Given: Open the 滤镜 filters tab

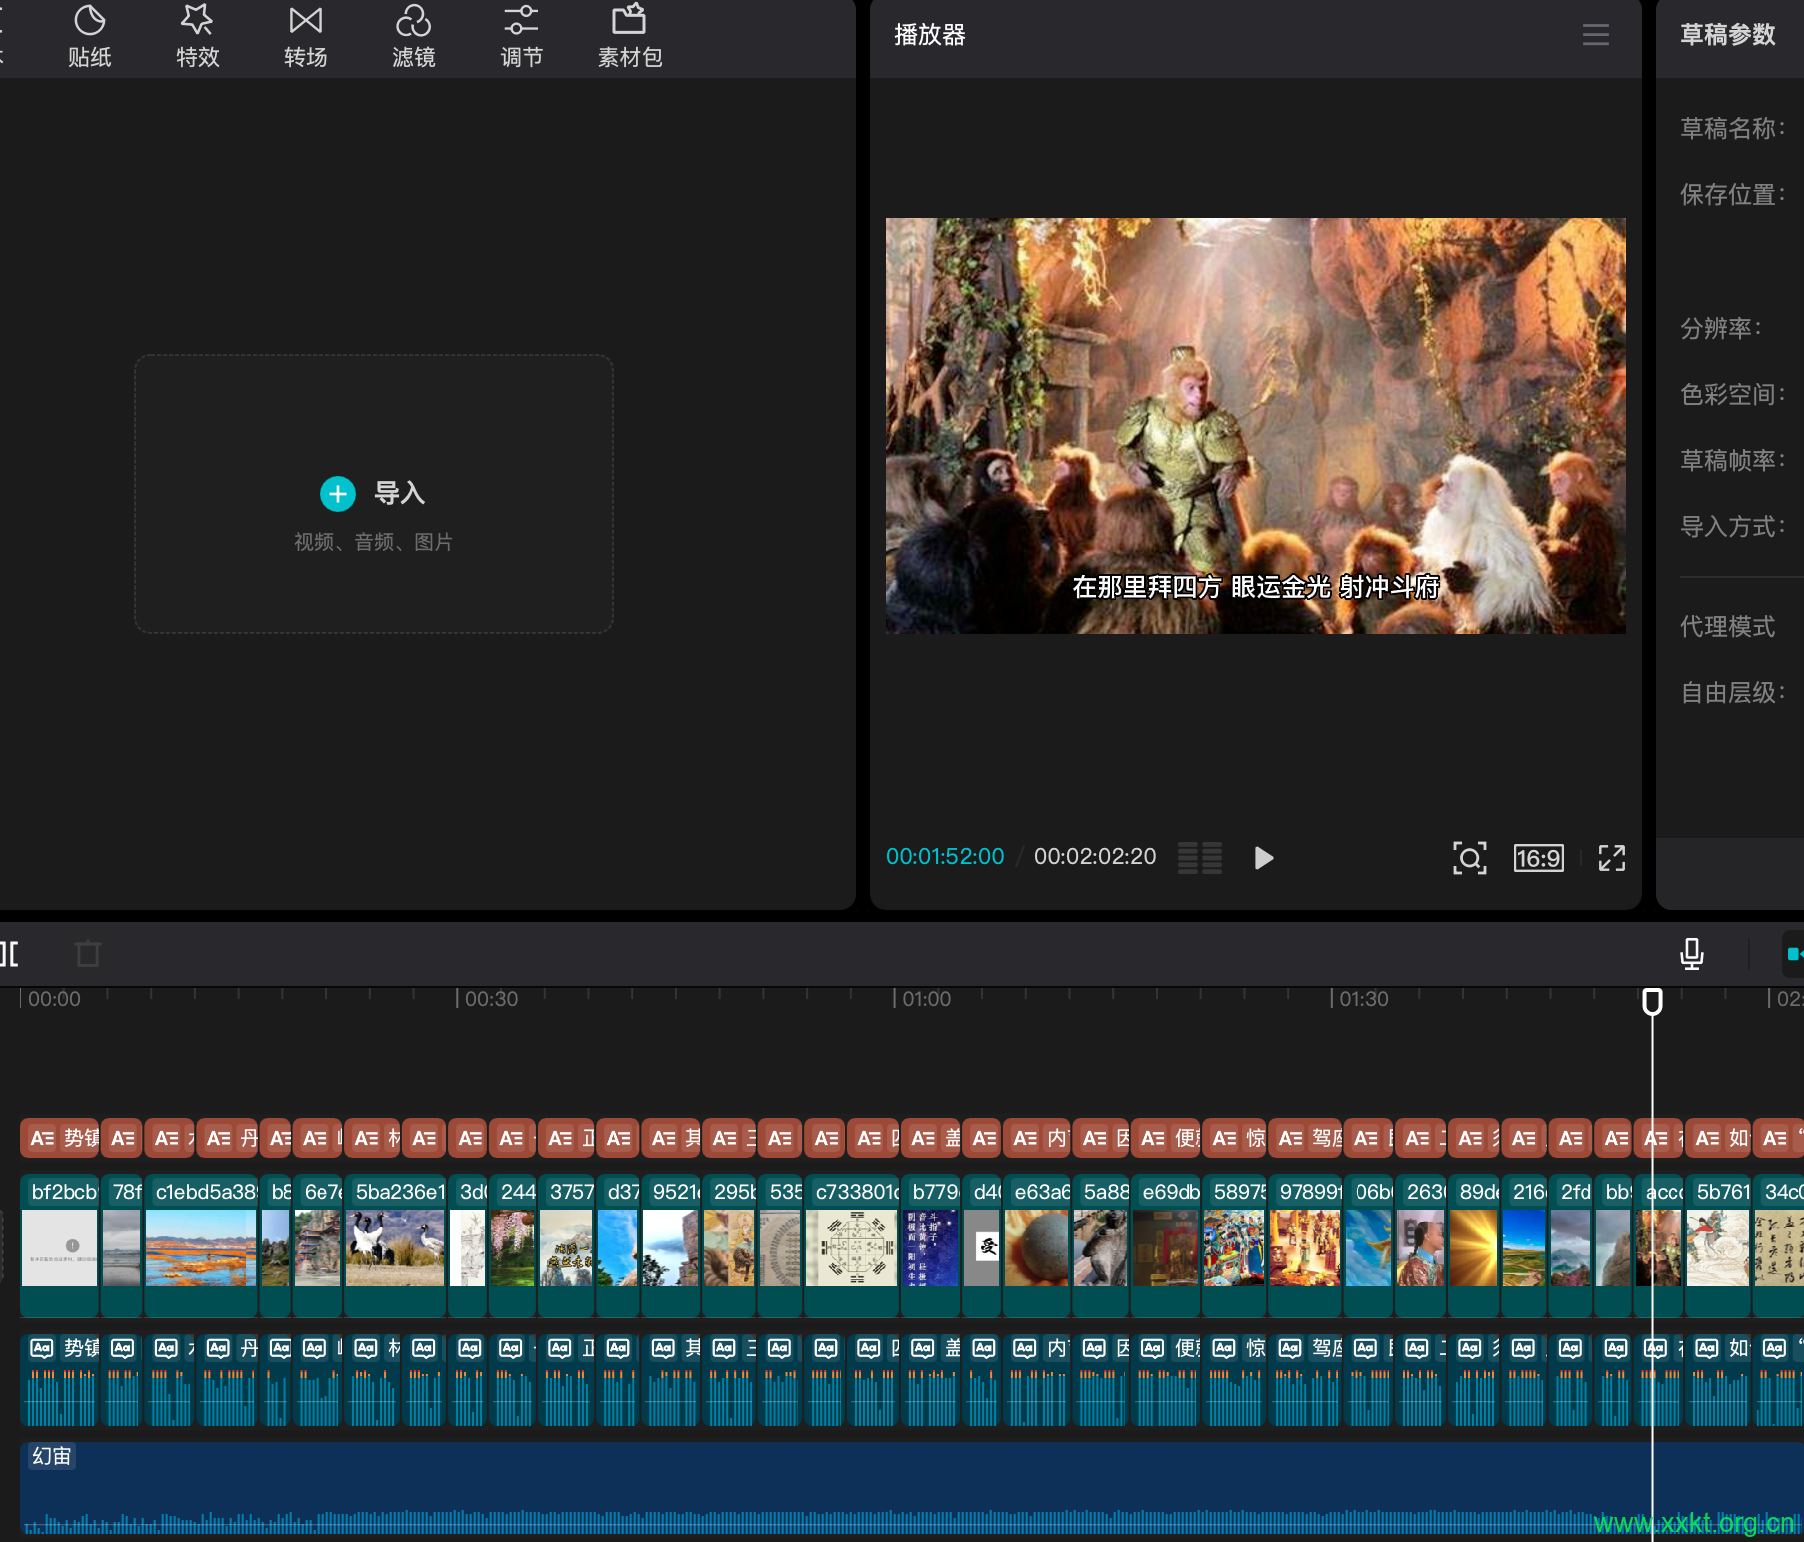Looking at the screenshot, I should (413, 37).
